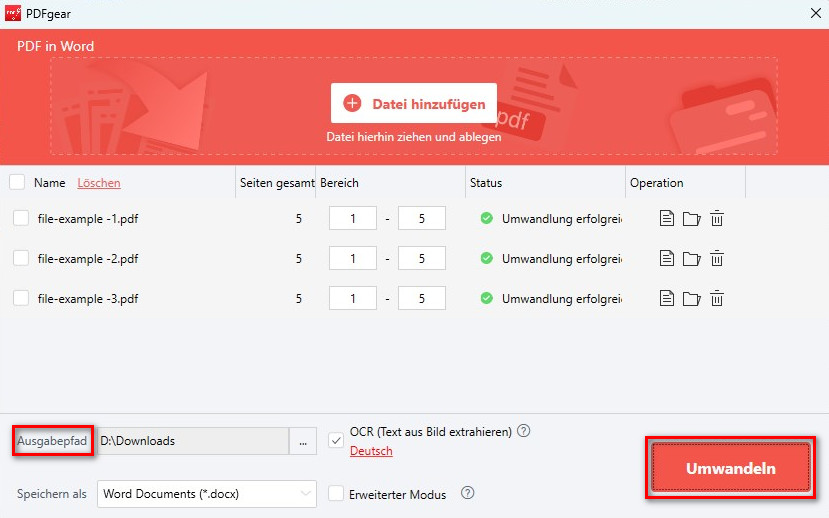Show help for Erweiterter Modus
The height and width of the screenshot is (518, 829).
[467, 493]
